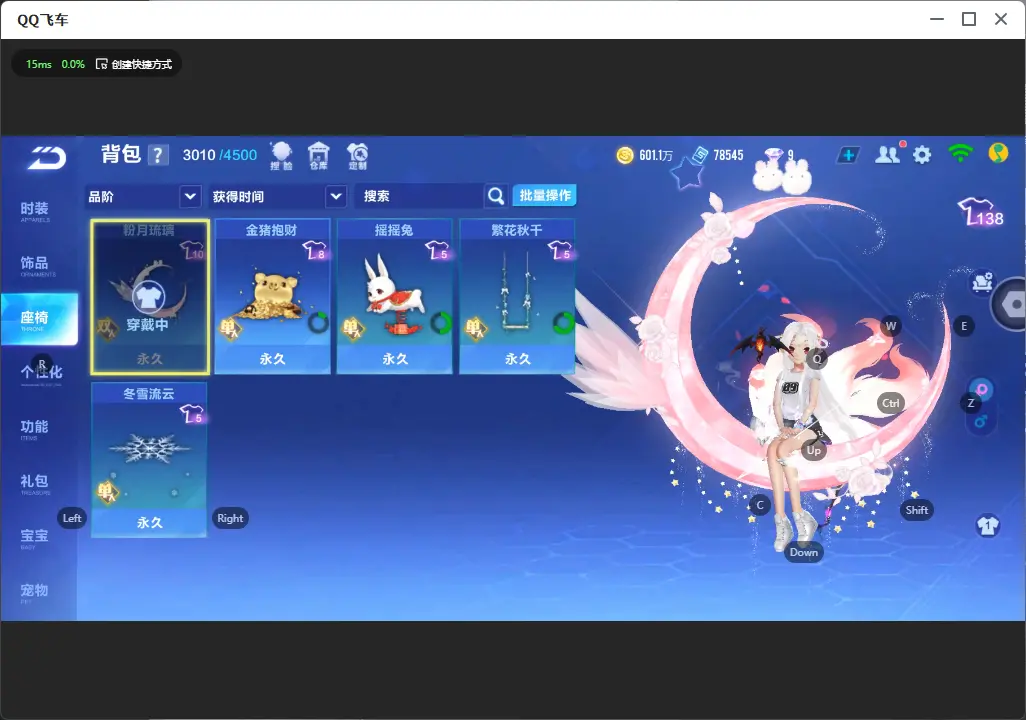The image size is (1026, 720).
Task: Switch to the 时装 tab
Action: pyautogui.click(x=34, y=211)
